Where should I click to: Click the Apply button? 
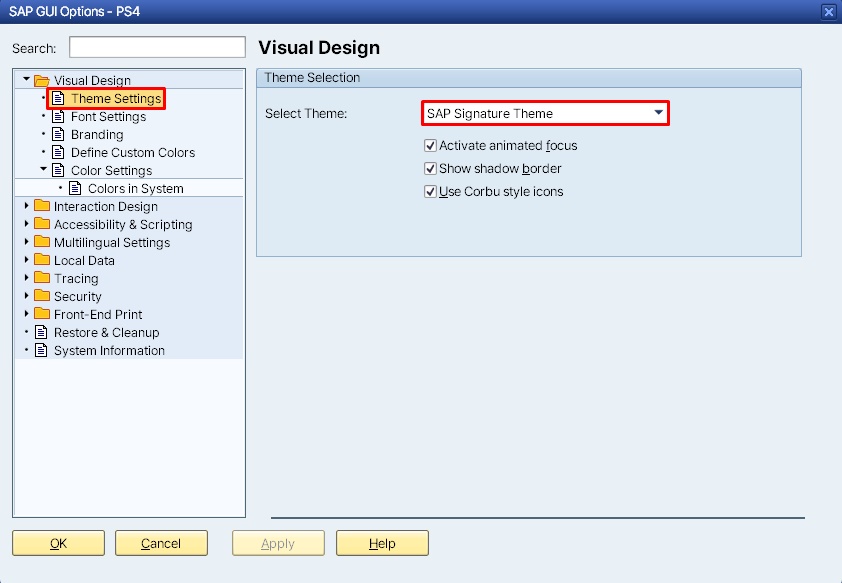pyautogui.click(x=278, y=543)
